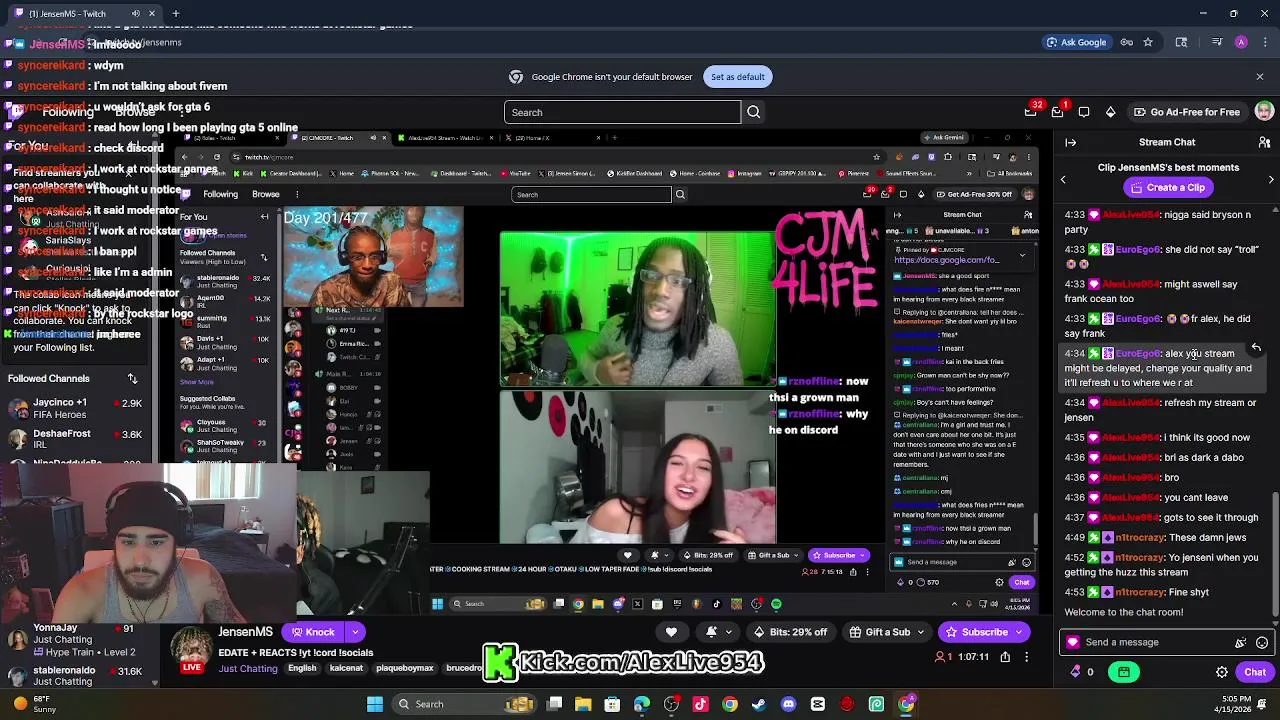Click the Knock button beside JensenMS
The width and height of the screenshot is (1280, 720).
pos(311,632)
